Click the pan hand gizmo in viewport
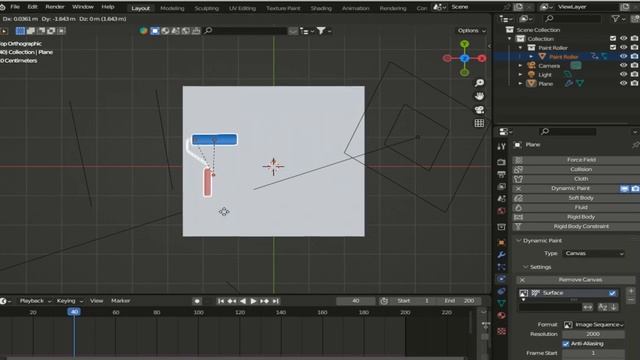The width and height of the screenshot is (640, 360). tap(479, 96)
